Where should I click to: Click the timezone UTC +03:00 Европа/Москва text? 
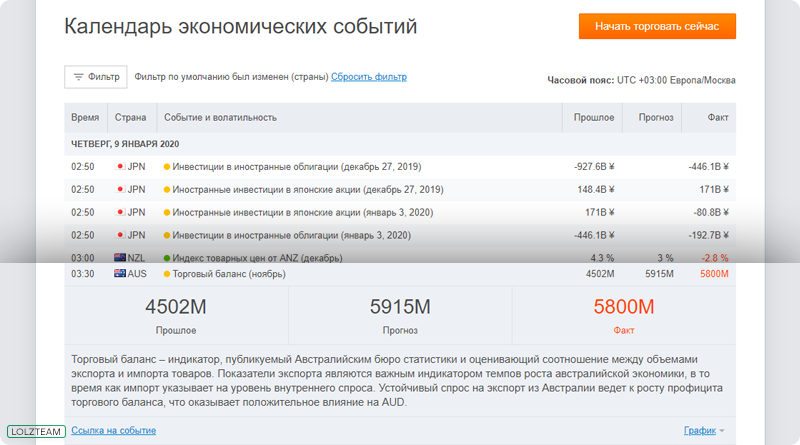[676, 80]
